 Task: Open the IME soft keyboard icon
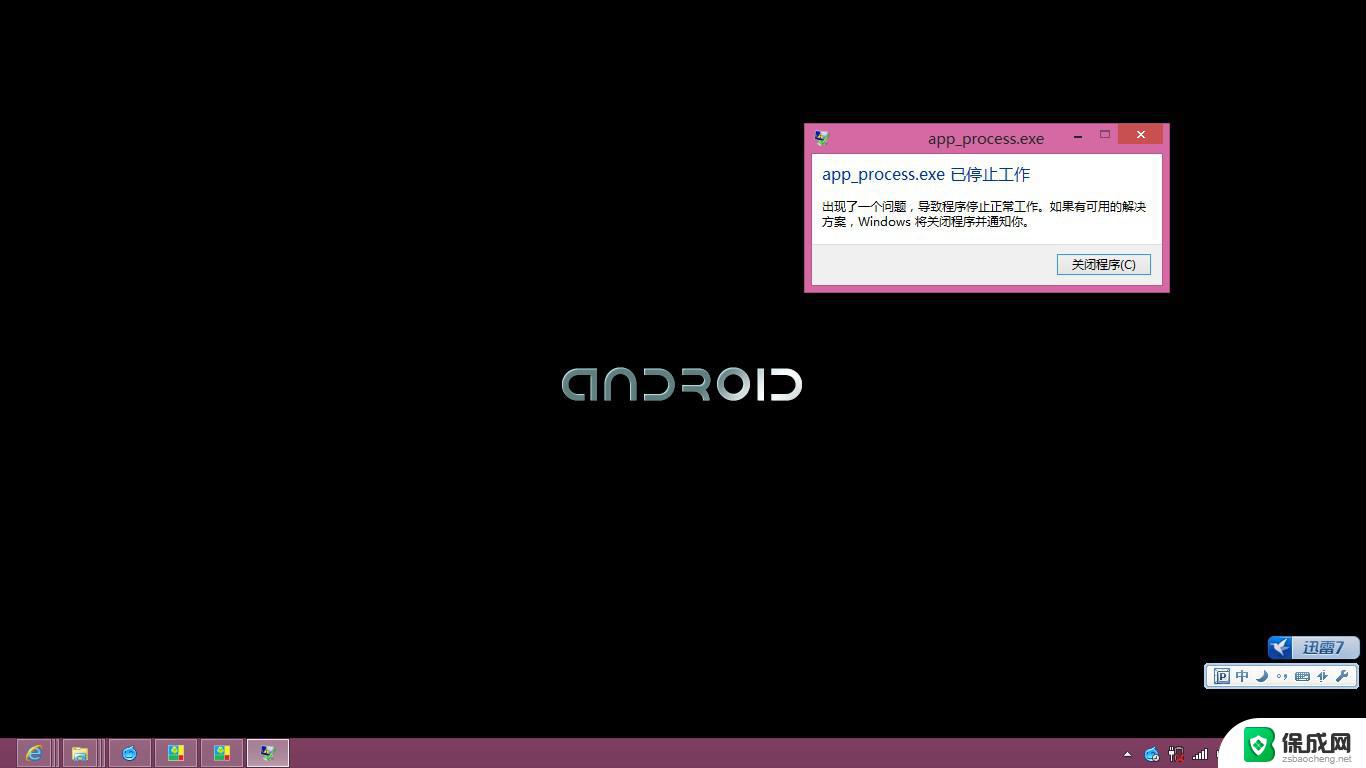click(1302, 676)
